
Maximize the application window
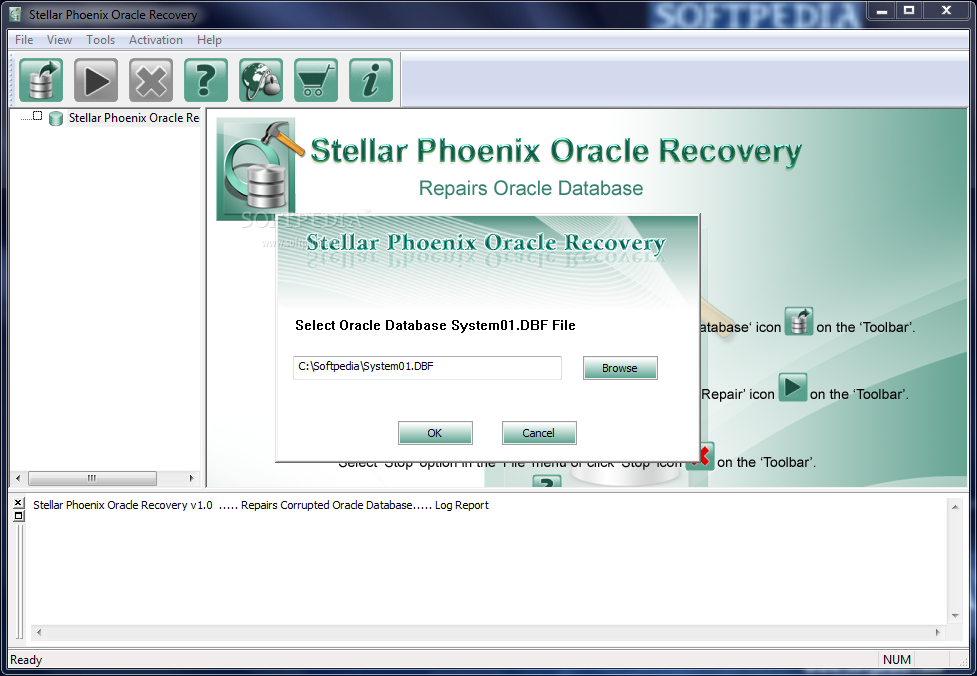[909, 11]
